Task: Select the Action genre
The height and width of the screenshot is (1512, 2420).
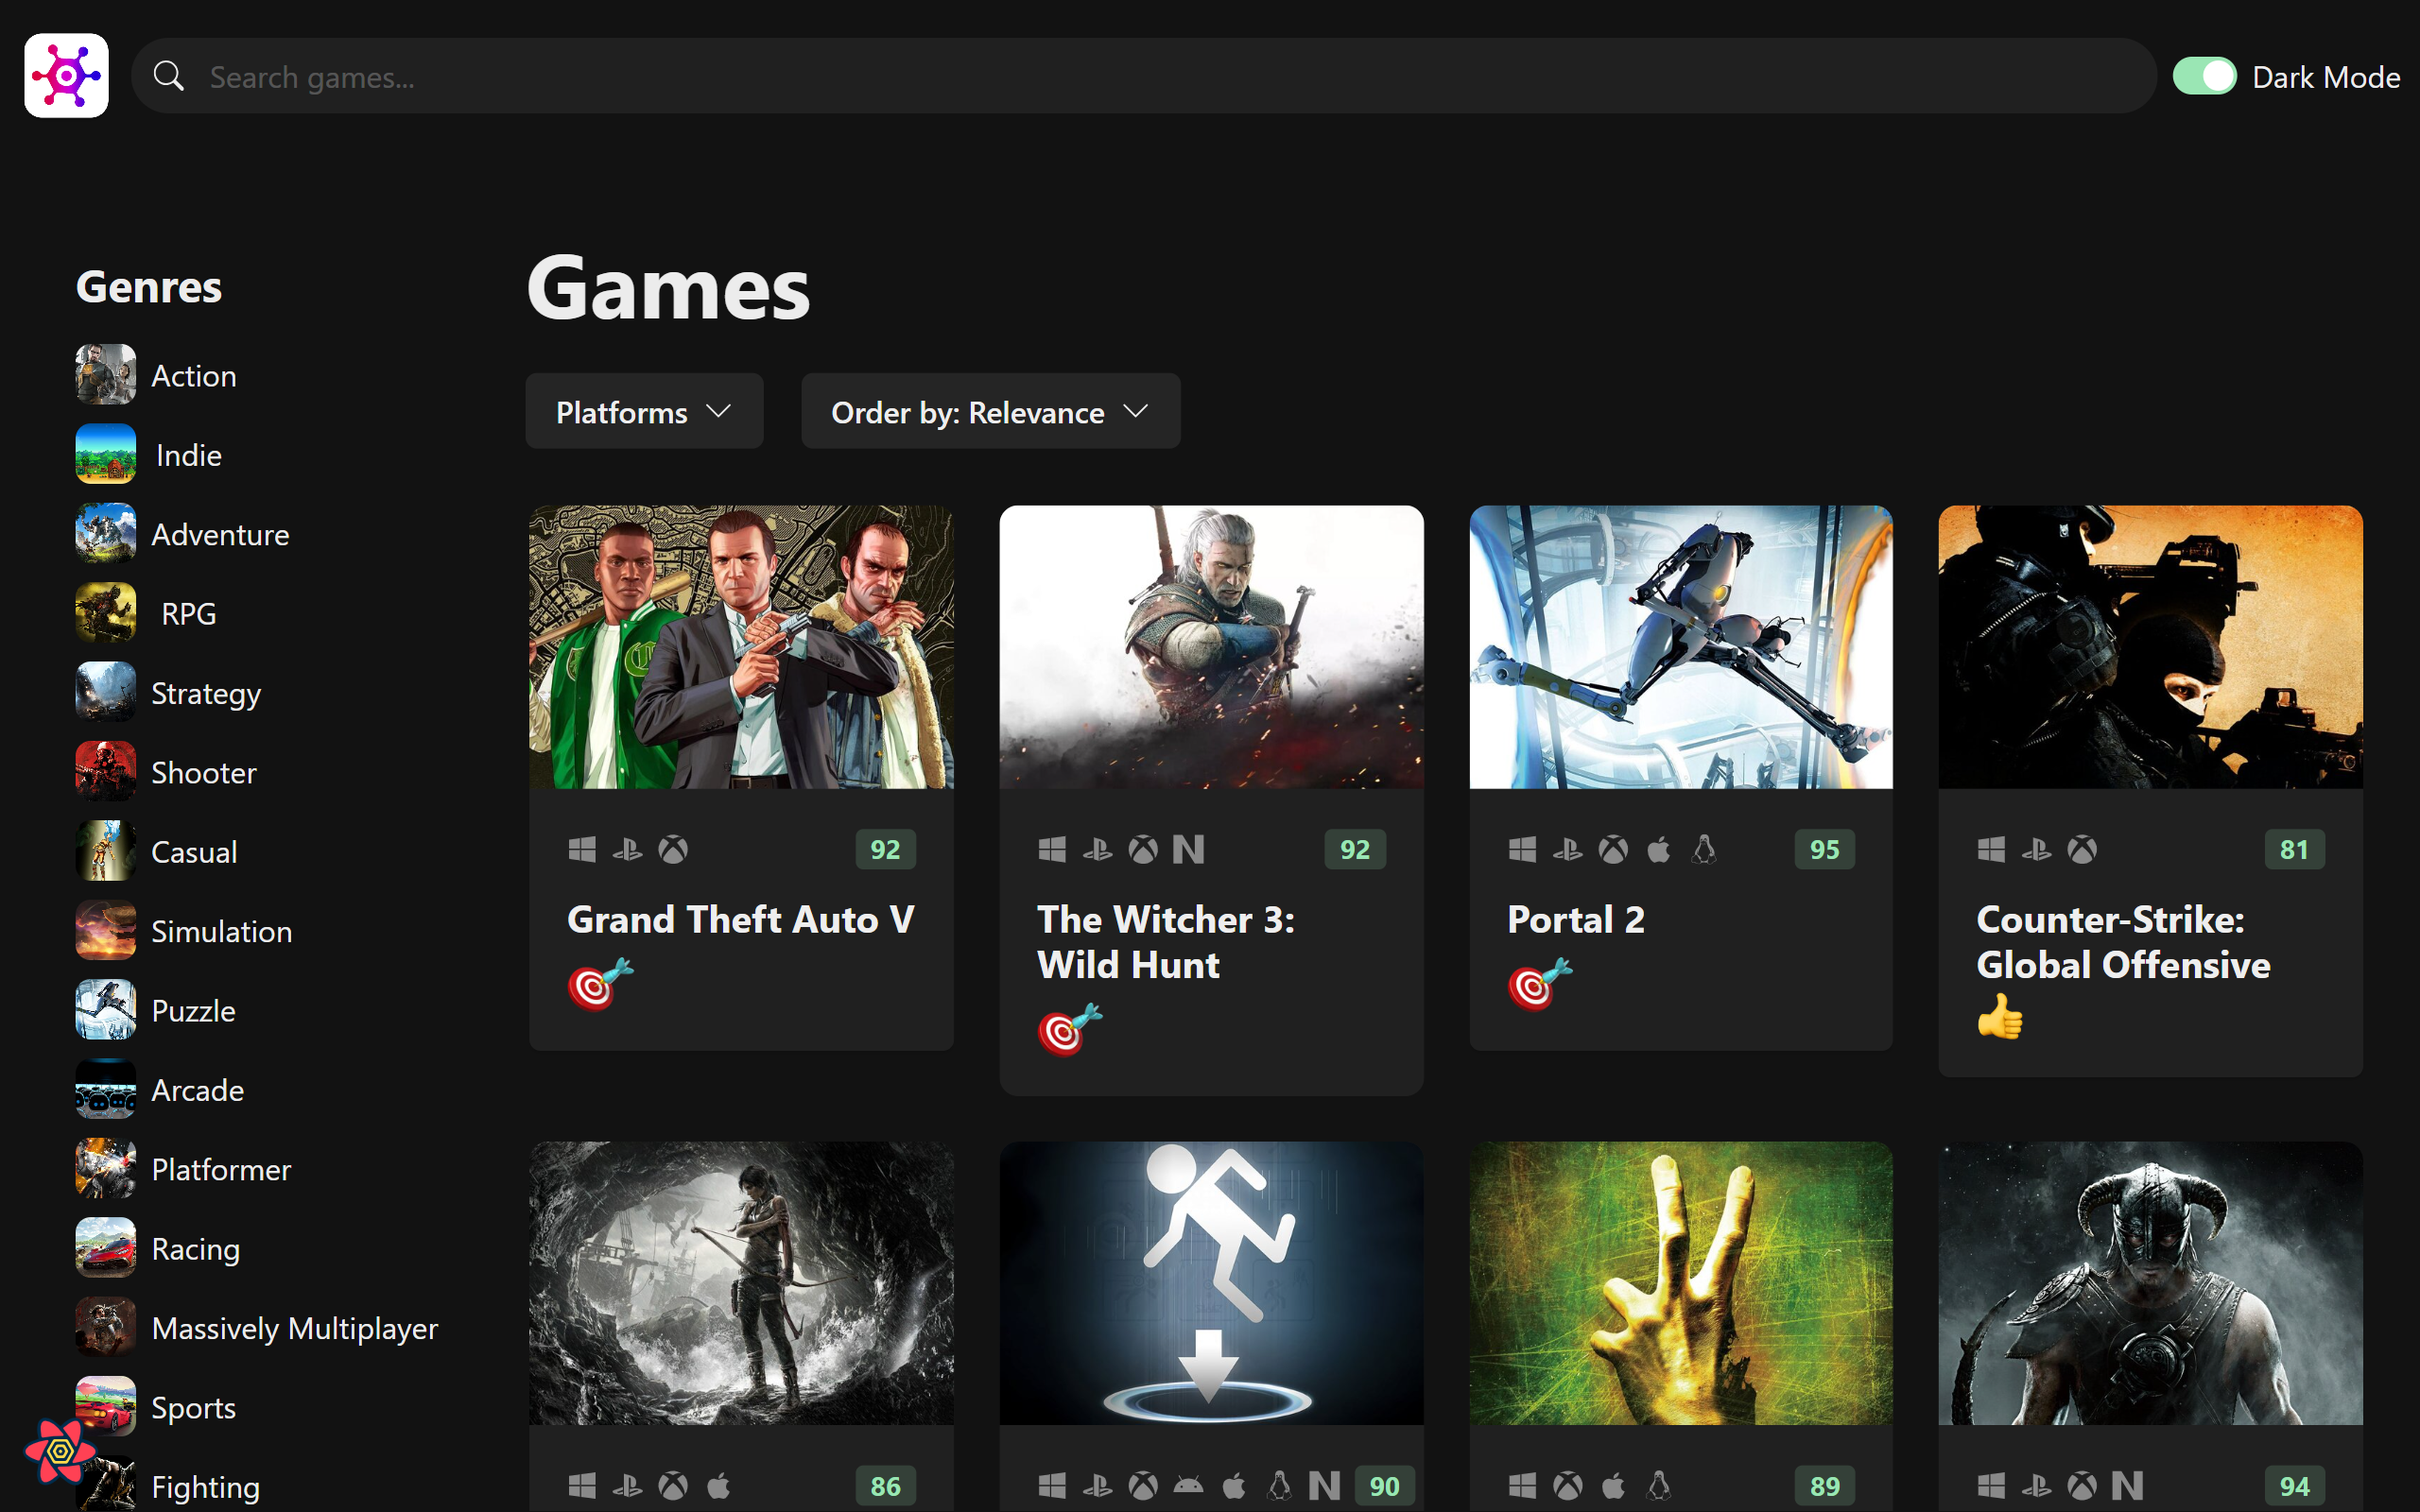Action: [194, 376]
